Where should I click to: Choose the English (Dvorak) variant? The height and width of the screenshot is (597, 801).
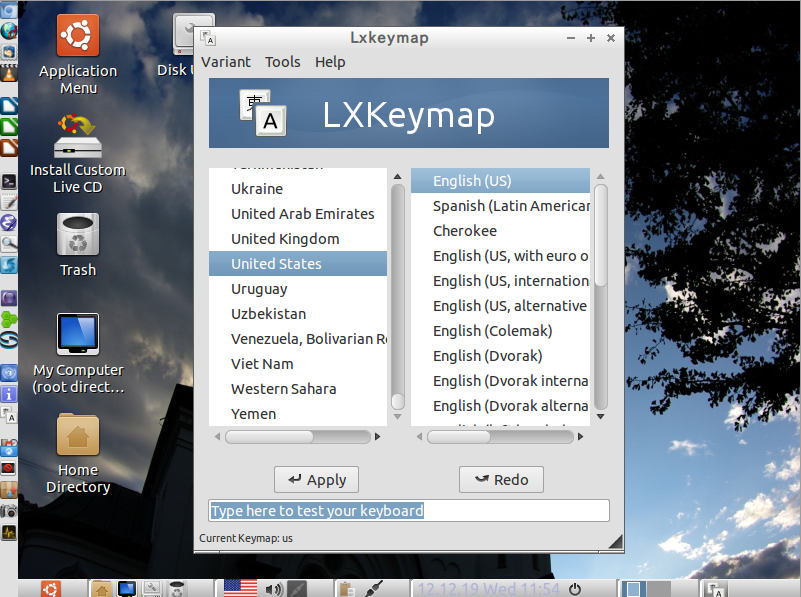[501, 356]
